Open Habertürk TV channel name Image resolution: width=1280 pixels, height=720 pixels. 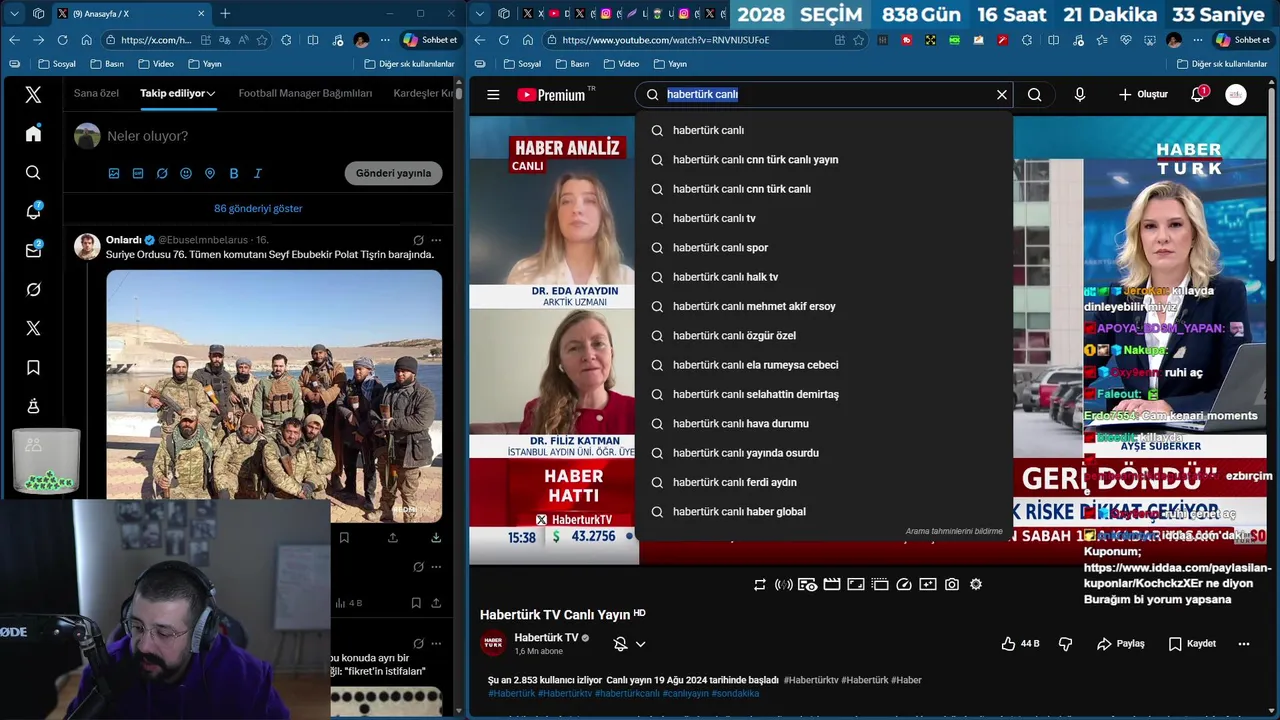coord(546,638)
